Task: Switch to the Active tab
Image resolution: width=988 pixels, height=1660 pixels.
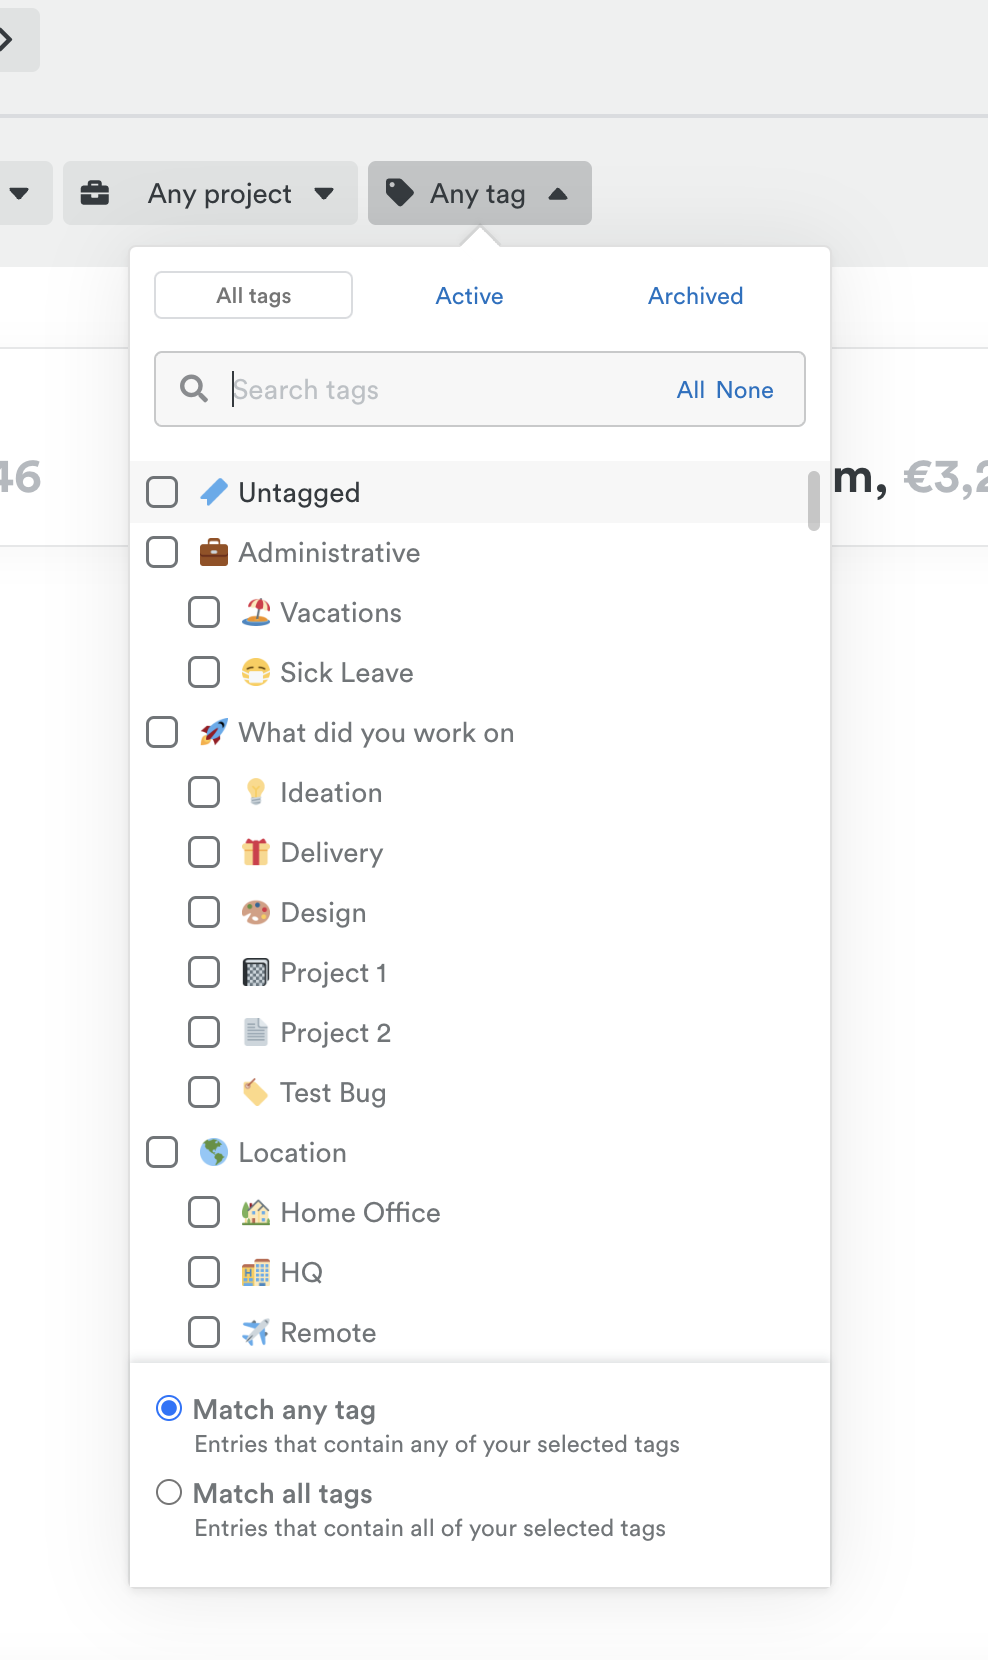Action: 469,296
